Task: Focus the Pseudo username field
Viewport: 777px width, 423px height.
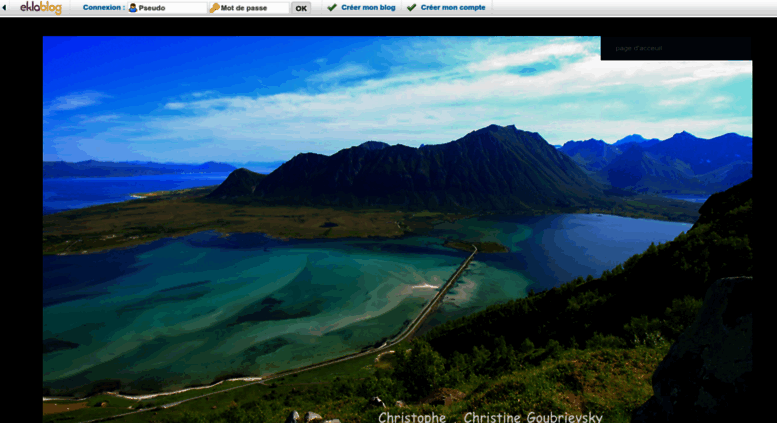Action: [167, 8]
